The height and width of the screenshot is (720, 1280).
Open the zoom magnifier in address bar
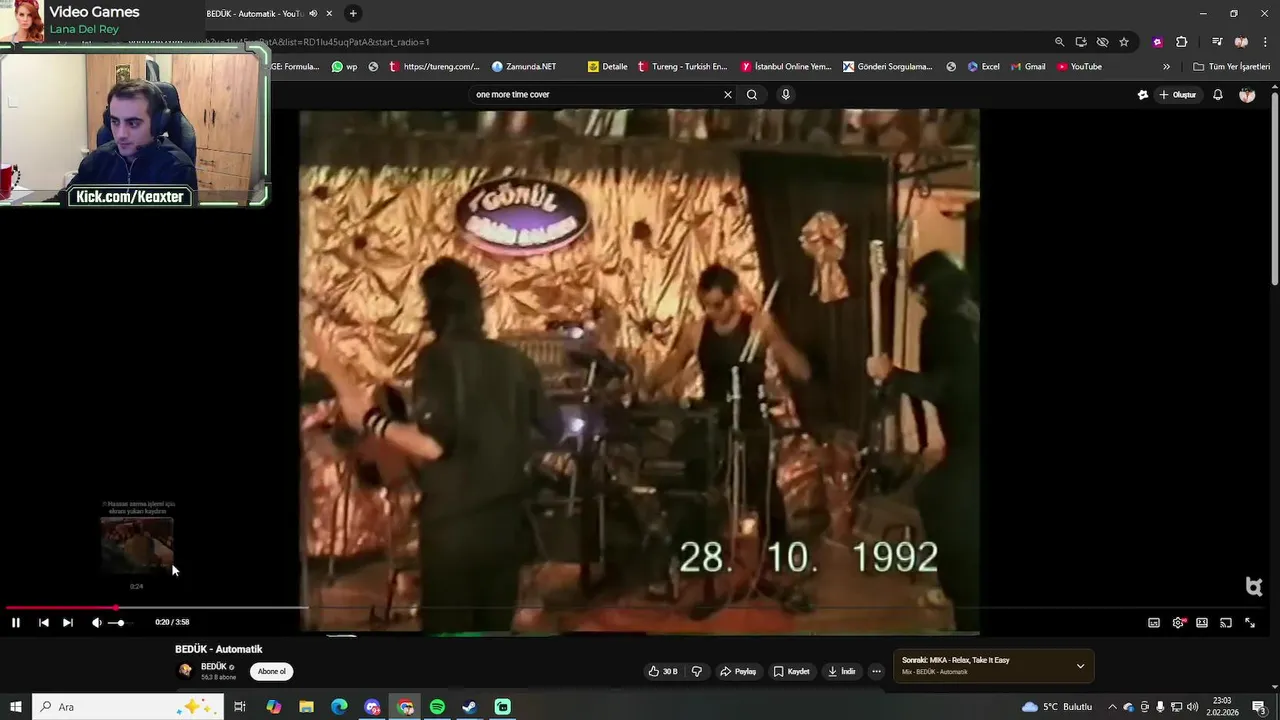[1059, 42]
